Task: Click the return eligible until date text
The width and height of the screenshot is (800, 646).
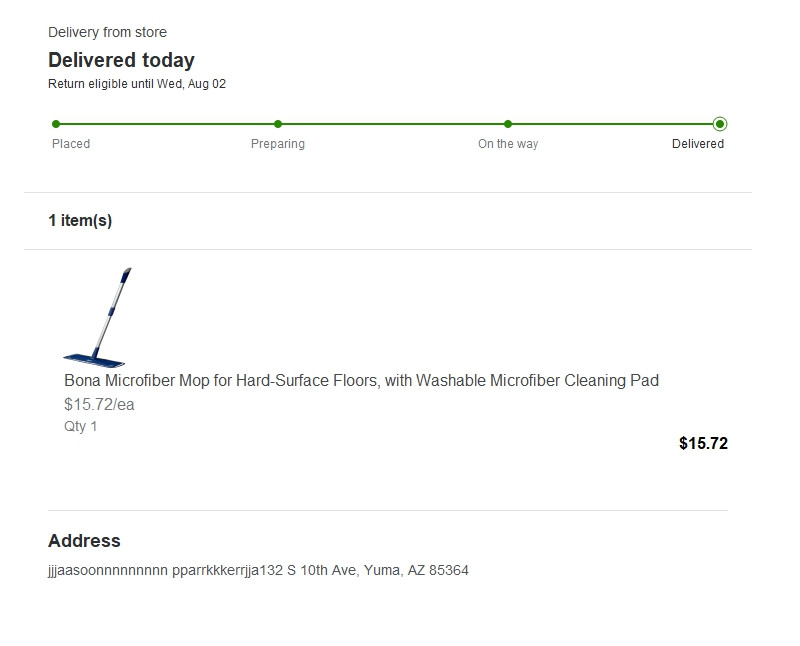Action: click(x=137, y=84)
